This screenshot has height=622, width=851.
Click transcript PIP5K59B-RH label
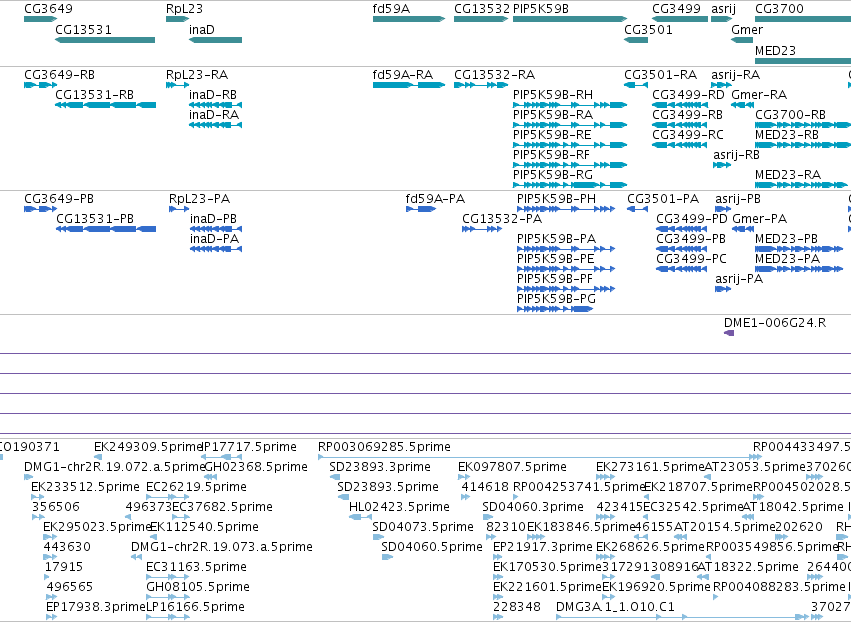click(552, 95)
